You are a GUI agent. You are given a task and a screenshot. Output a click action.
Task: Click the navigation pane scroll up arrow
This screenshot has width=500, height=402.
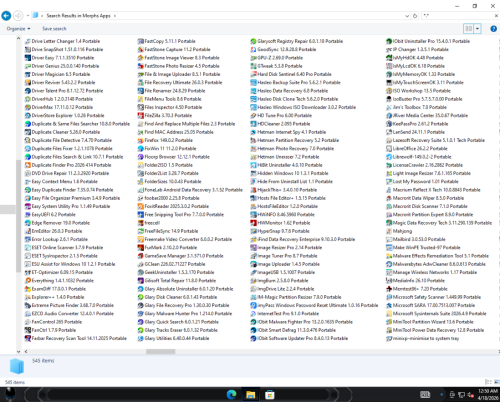18,39
